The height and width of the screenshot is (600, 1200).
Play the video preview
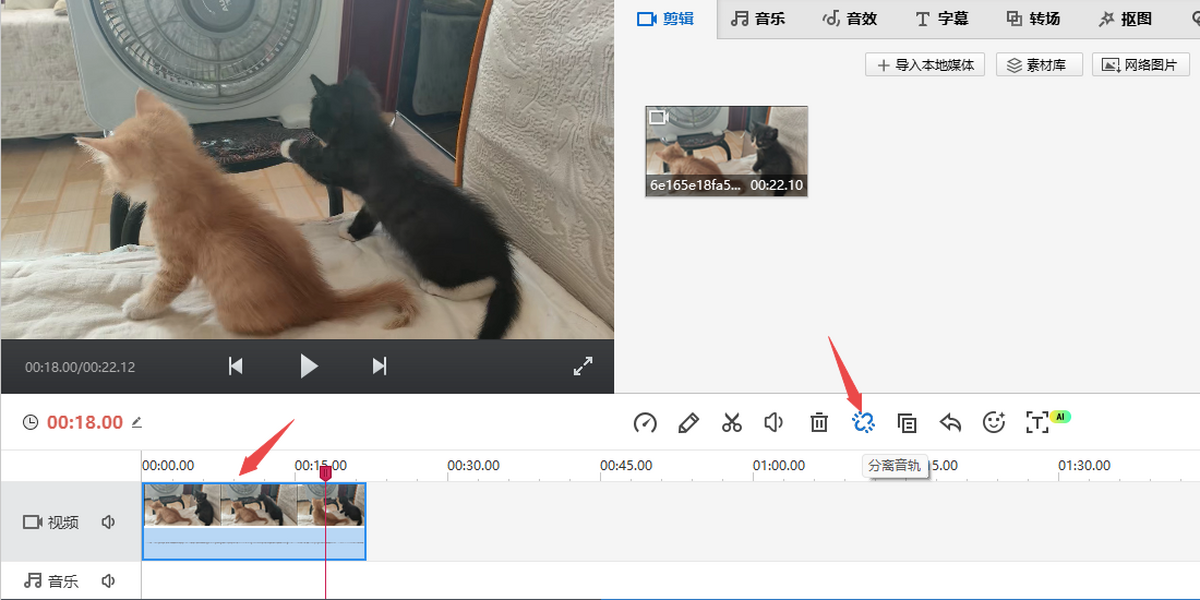click(309, 366)
